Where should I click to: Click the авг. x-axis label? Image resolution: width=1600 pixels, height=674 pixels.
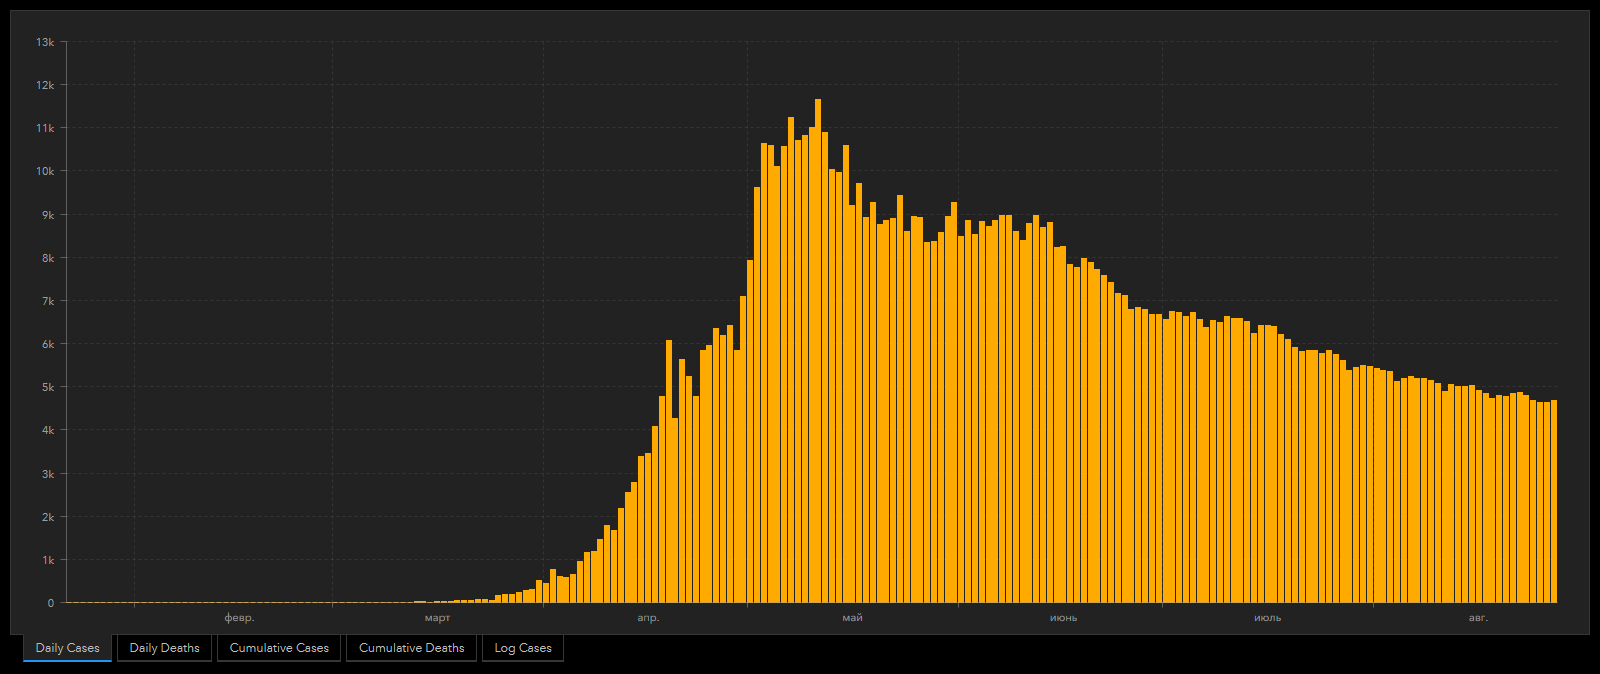[x=1479, y=618]
